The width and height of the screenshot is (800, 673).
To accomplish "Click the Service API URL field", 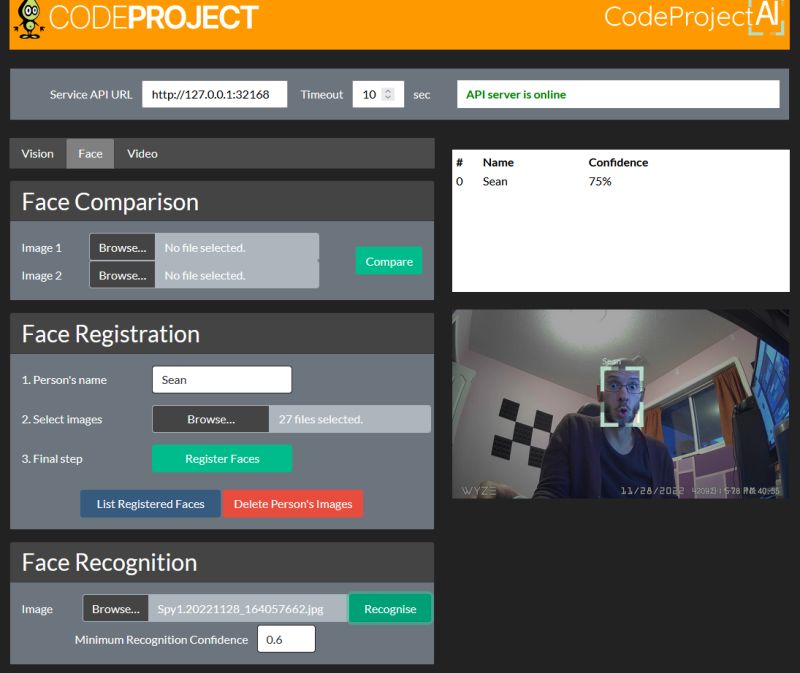I will [213, 94].
